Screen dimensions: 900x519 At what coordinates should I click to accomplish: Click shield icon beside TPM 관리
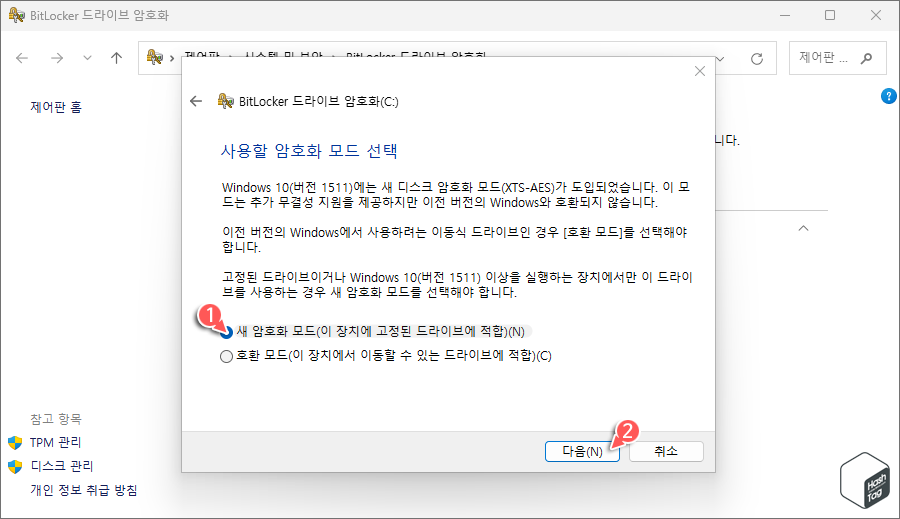click(x=15, y=443)
